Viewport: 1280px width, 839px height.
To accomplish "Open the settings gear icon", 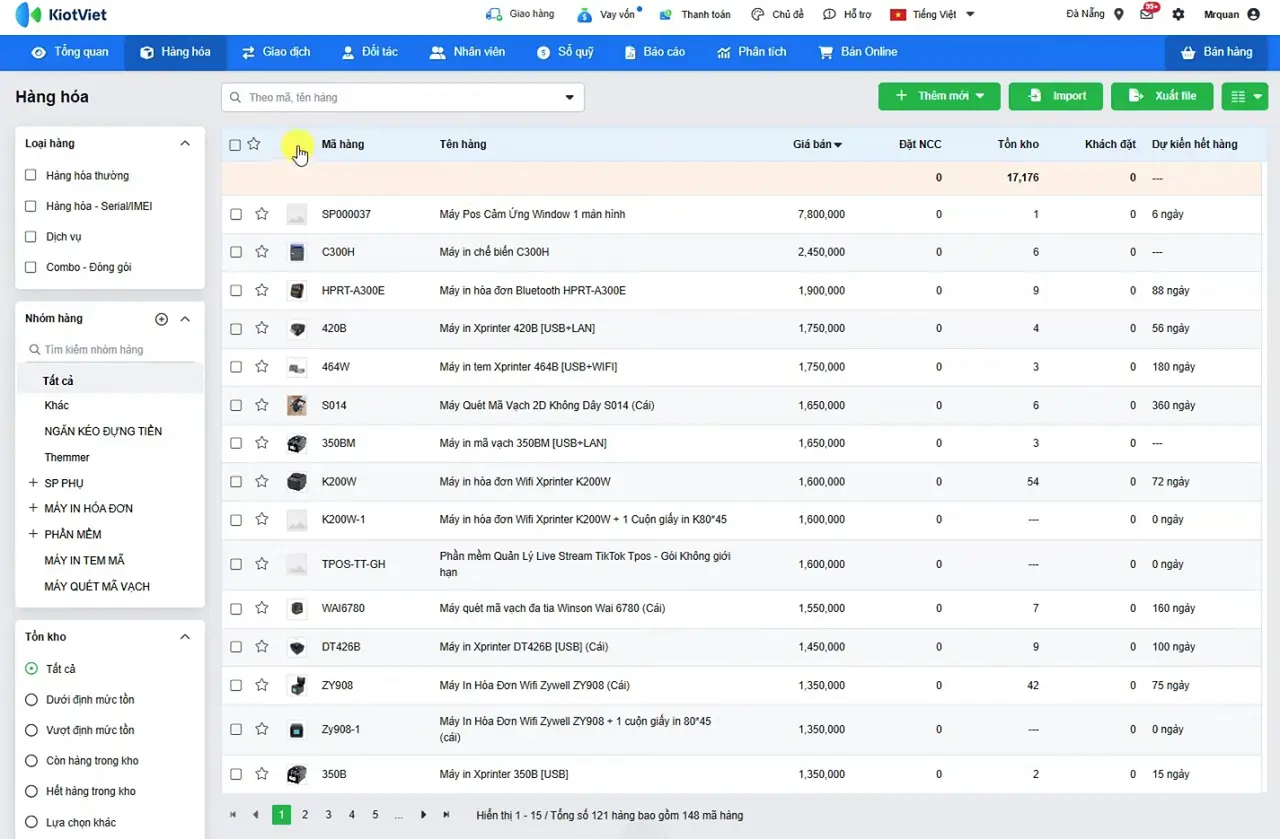I will (1178, 15).
